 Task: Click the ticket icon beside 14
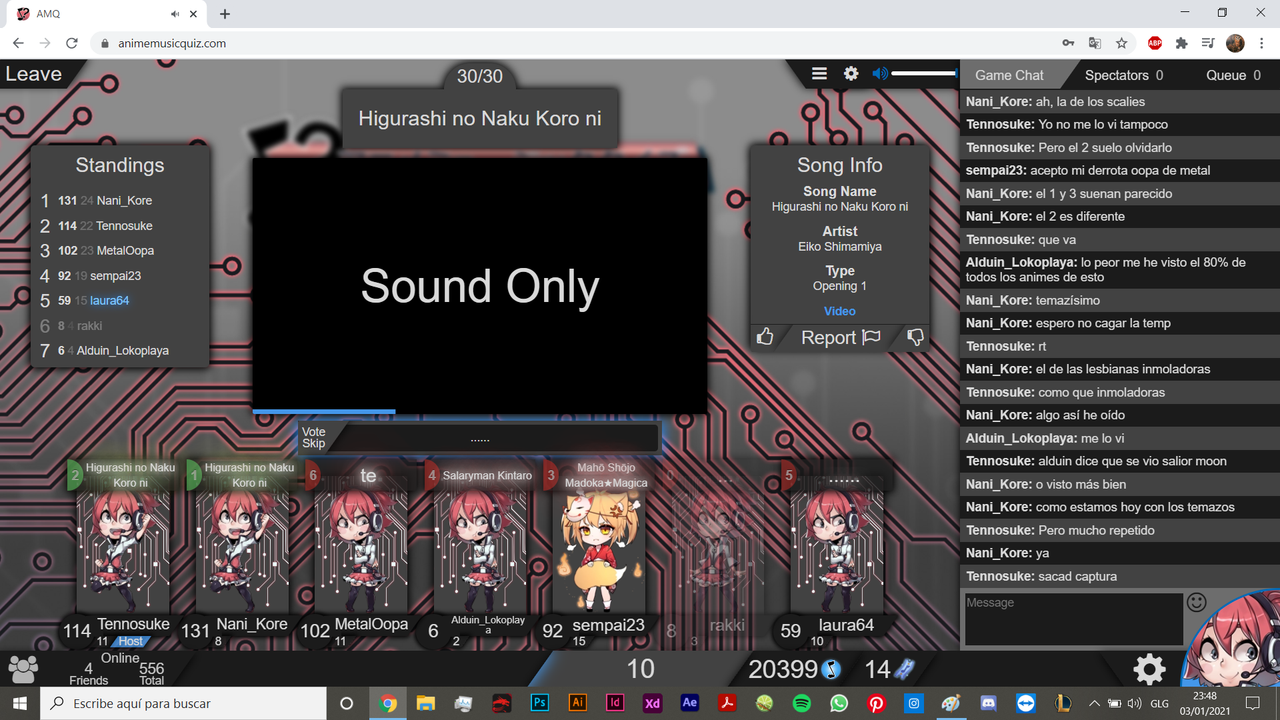pyautogui.click(x=904, y=669)
